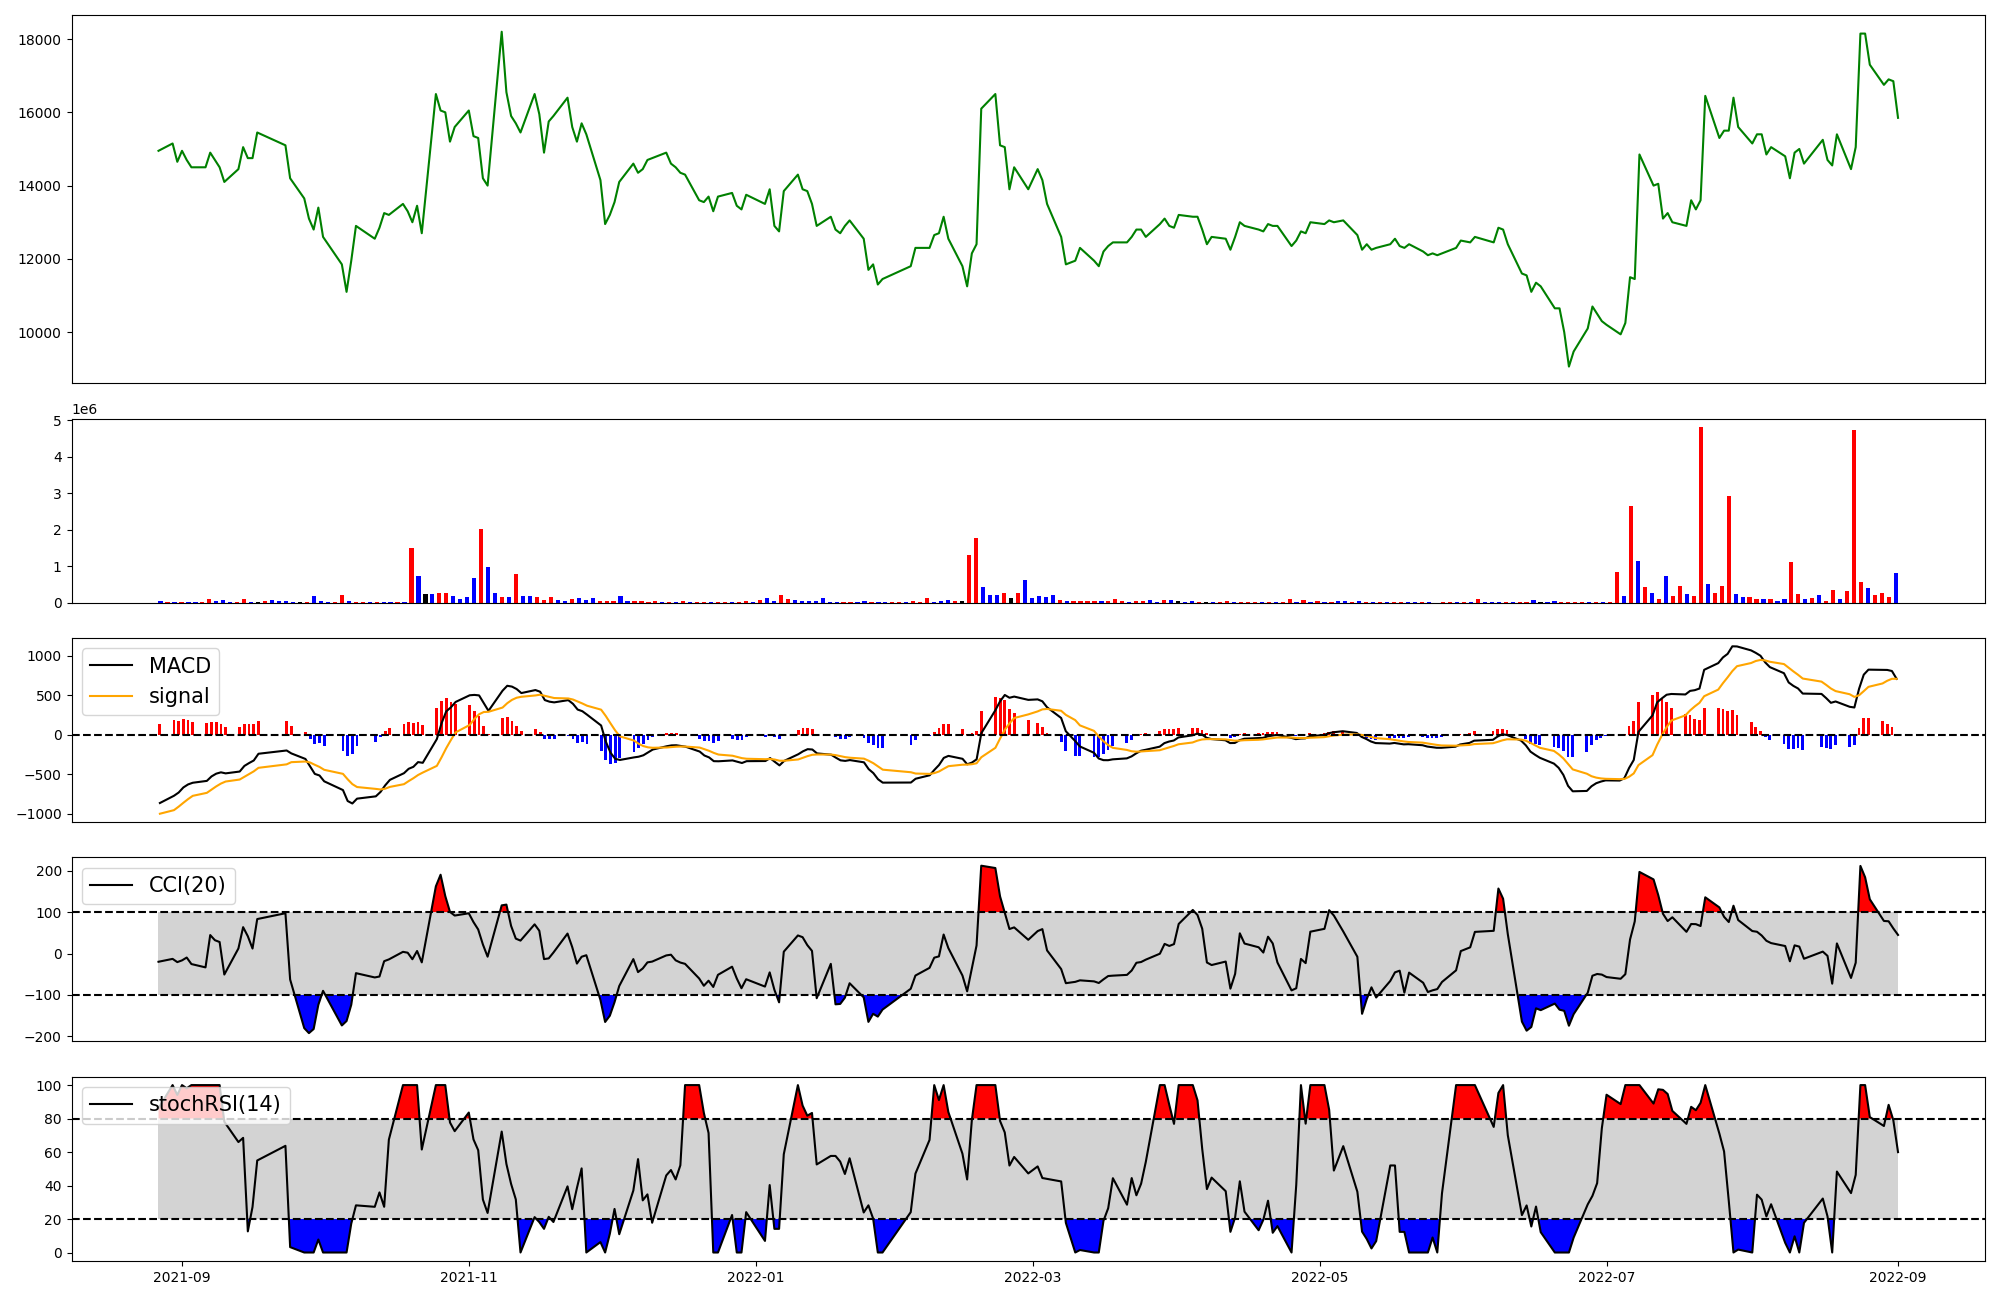The height and width of the screenshot is (1300, 2000).
Task: Click the 18000 price axis label
Action: tap(40, 40)
